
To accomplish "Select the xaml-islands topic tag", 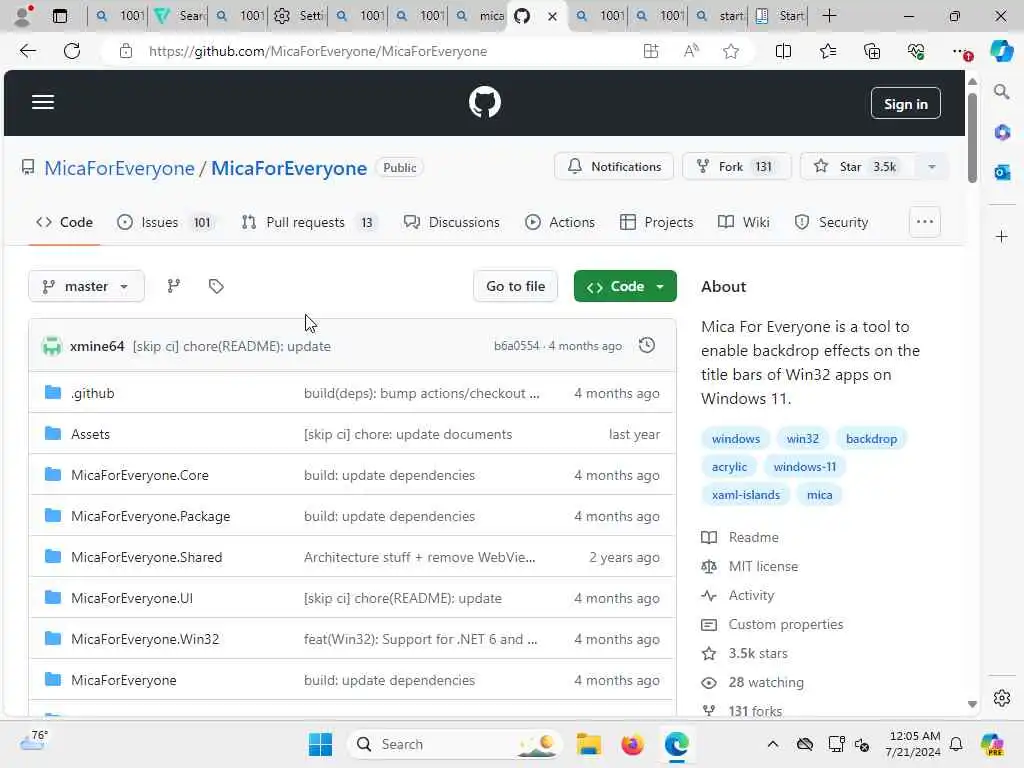I will [746, 495].
